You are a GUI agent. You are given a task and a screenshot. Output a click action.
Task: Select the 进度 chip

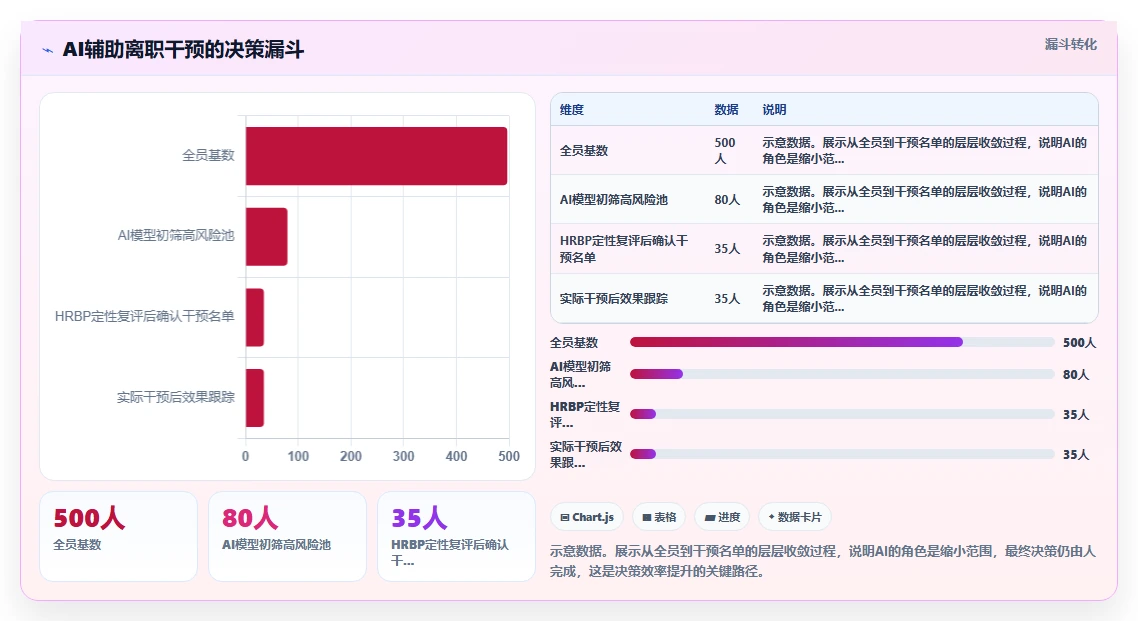pos(721,517)
